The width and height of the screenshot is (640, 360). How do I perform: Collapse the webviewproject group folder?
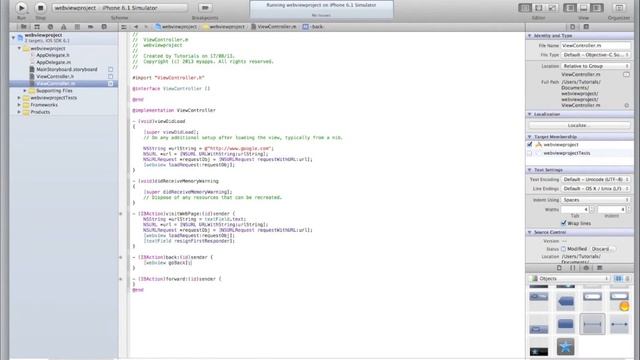[x=19, y=49]
